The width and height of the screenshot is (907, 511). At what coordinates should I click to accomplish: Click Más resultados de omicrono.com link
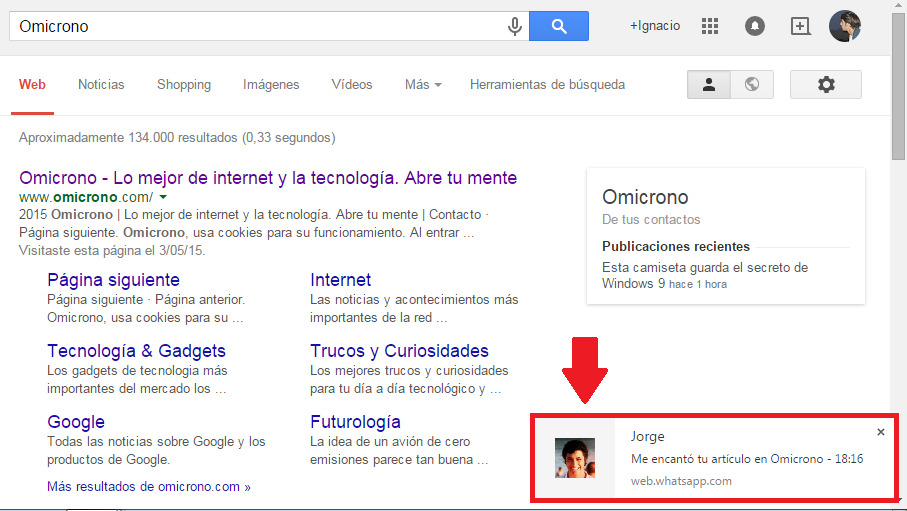(148, 487)
